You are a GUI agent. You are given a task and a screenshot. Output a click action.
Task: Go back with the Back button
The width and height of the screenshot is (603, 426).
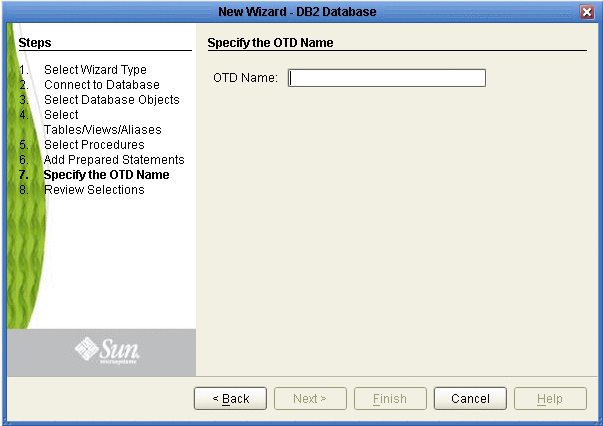[230, 398]
